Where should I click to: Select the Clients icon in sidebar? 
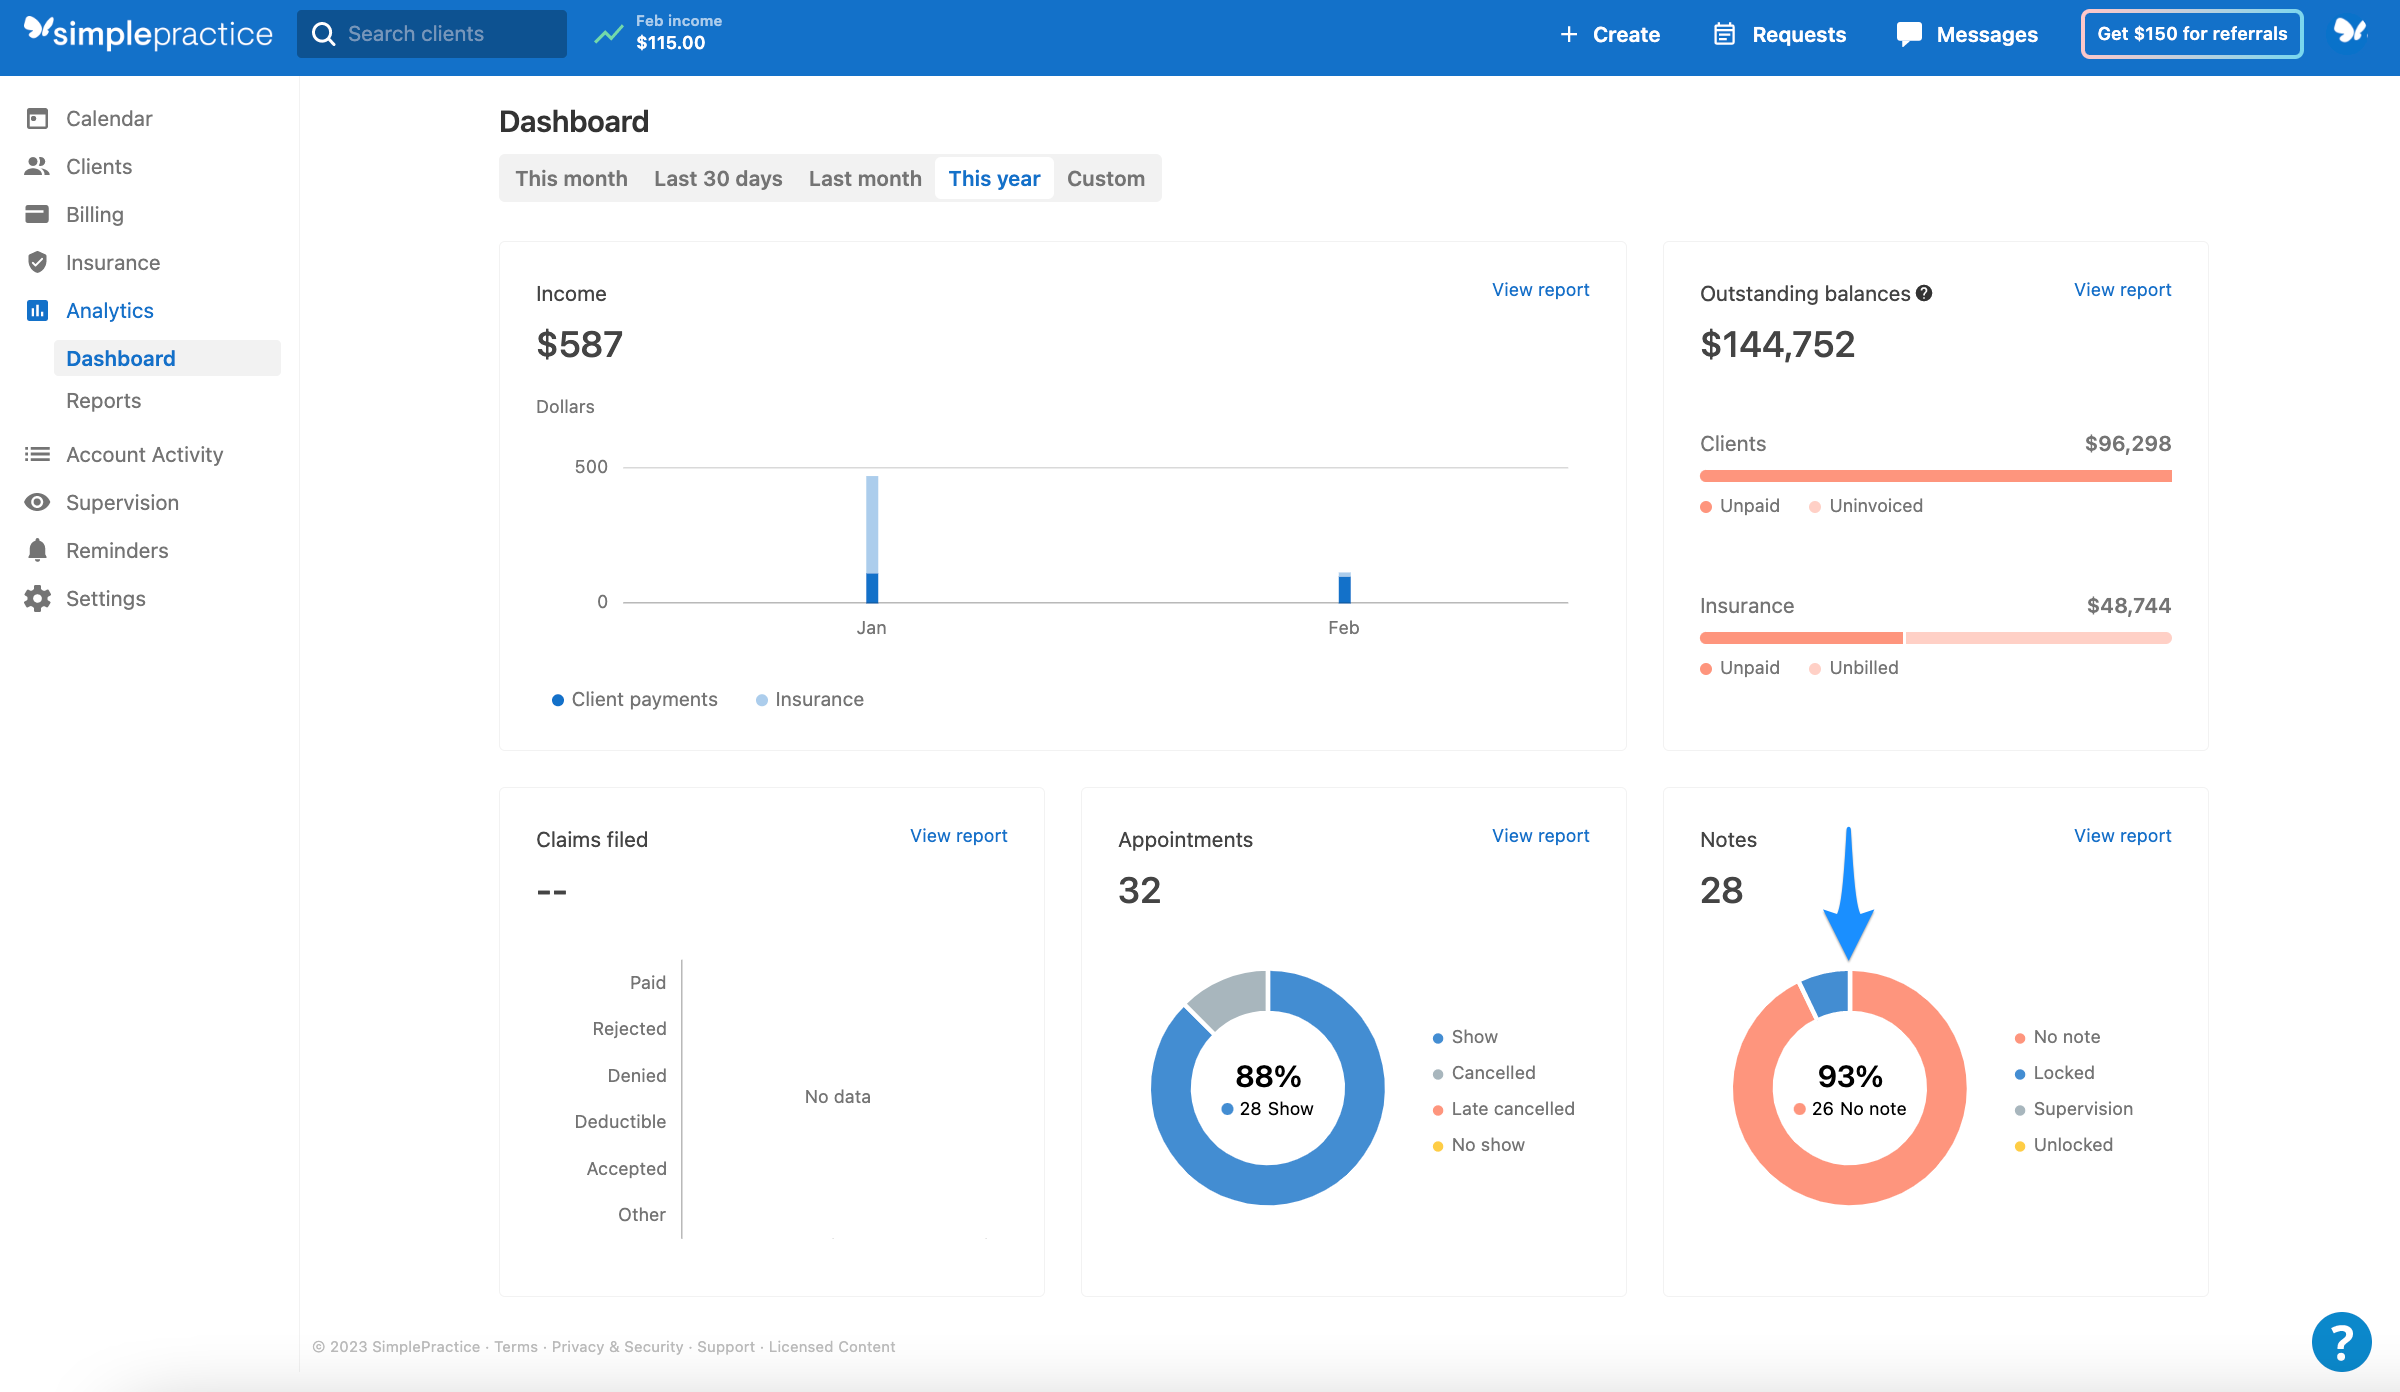pyautogui.click(x=37, y=166)
